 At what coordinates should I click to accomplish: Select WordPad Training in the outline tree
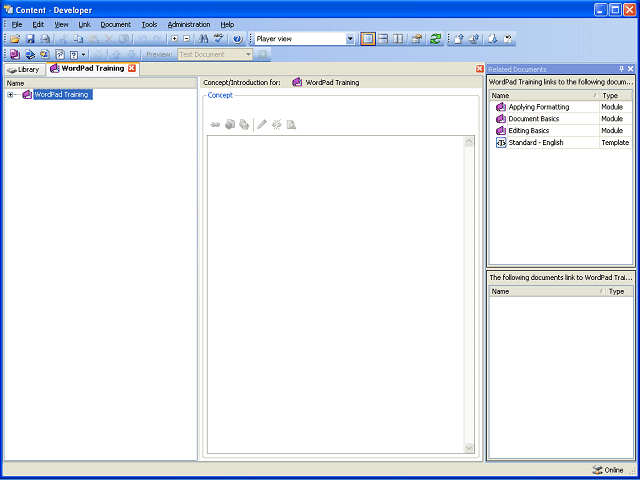tap(61, 95)
